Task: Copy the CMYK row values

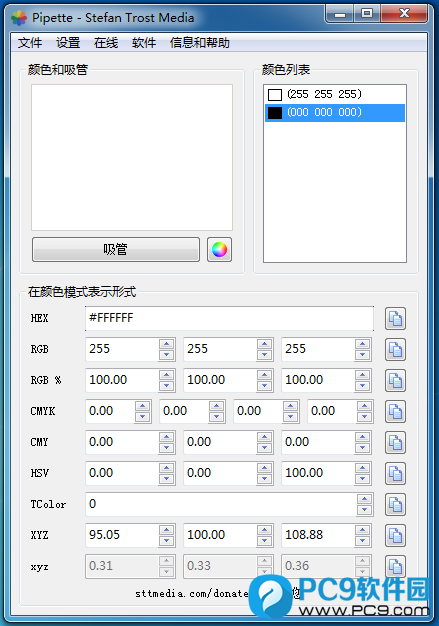Action: click(395, 412)
